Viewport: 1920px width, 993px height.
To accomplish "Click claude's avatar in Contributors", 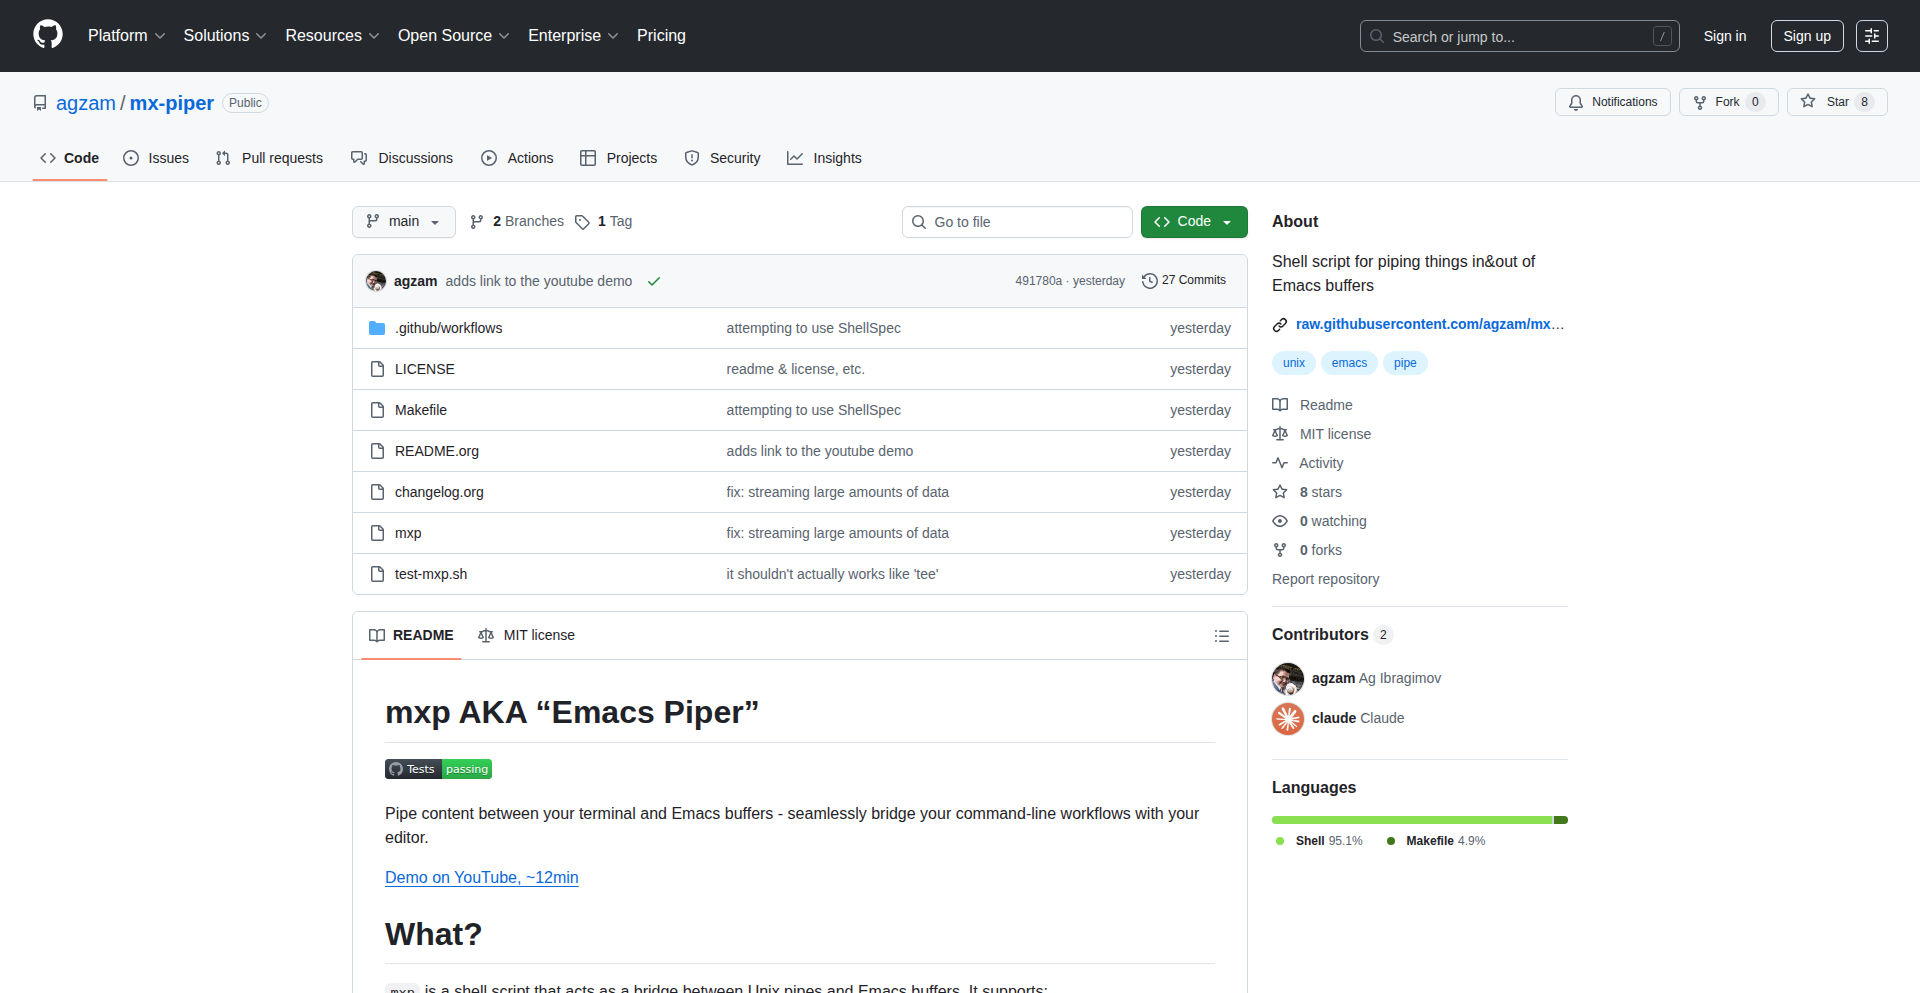I will (1288, 719).
